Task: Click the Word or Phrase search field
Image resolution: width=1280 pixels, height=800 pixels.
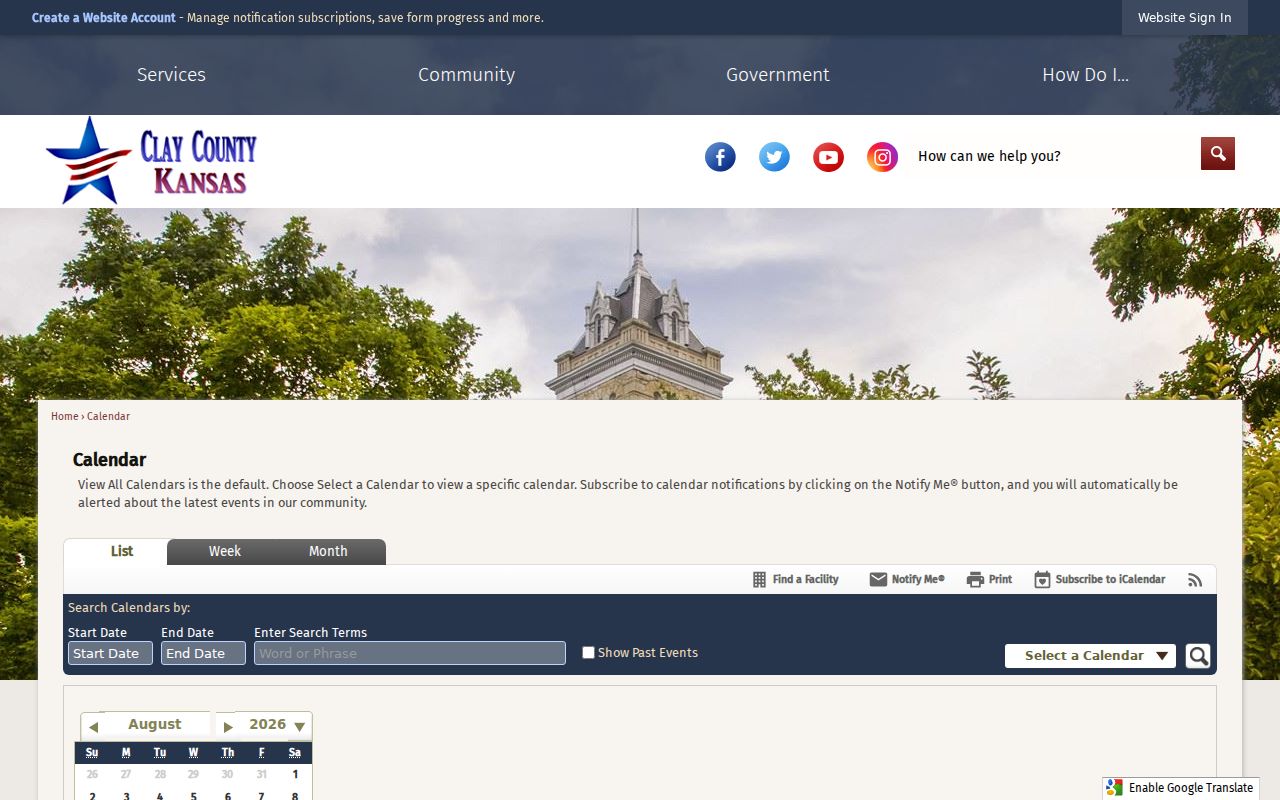Action: coord(410,653)
